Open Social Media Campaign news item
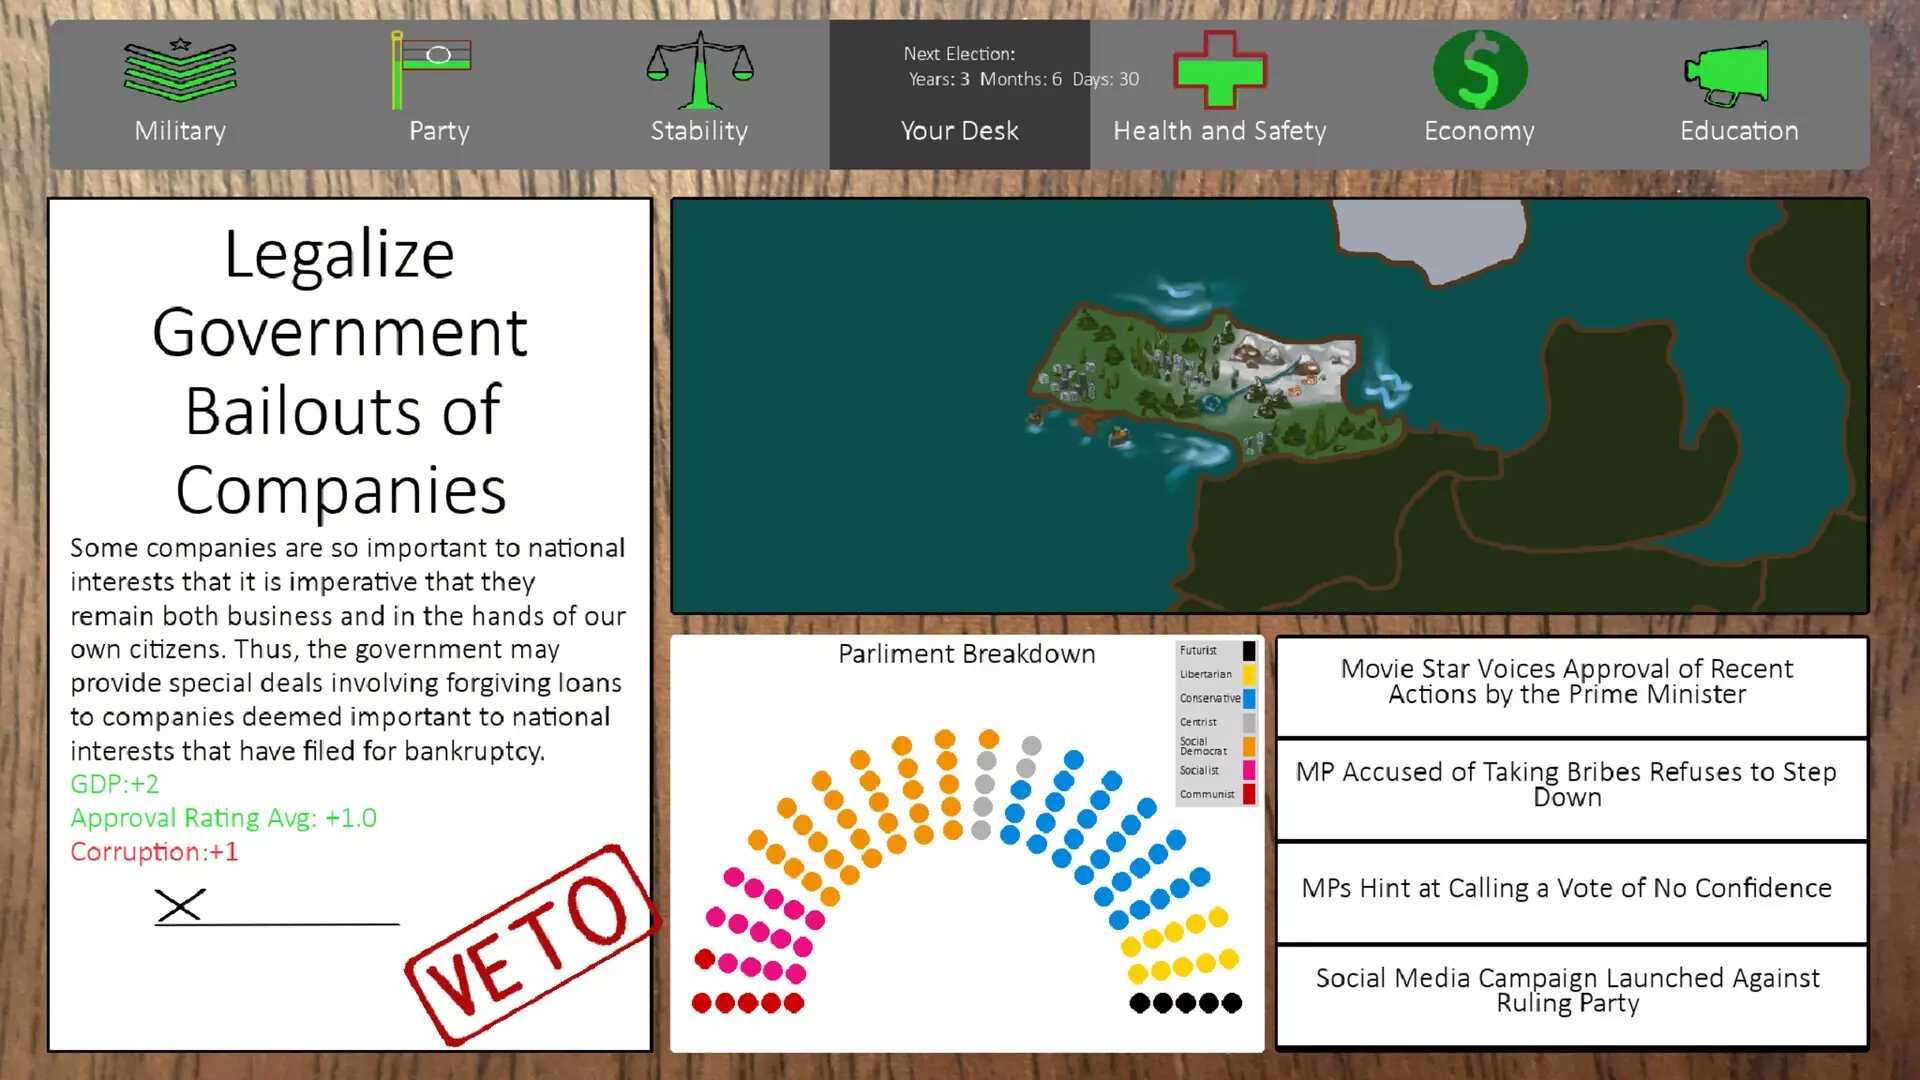The height and width of the screenshot is (1080, 1920). pyautogui.click(x=1567, y=991)
